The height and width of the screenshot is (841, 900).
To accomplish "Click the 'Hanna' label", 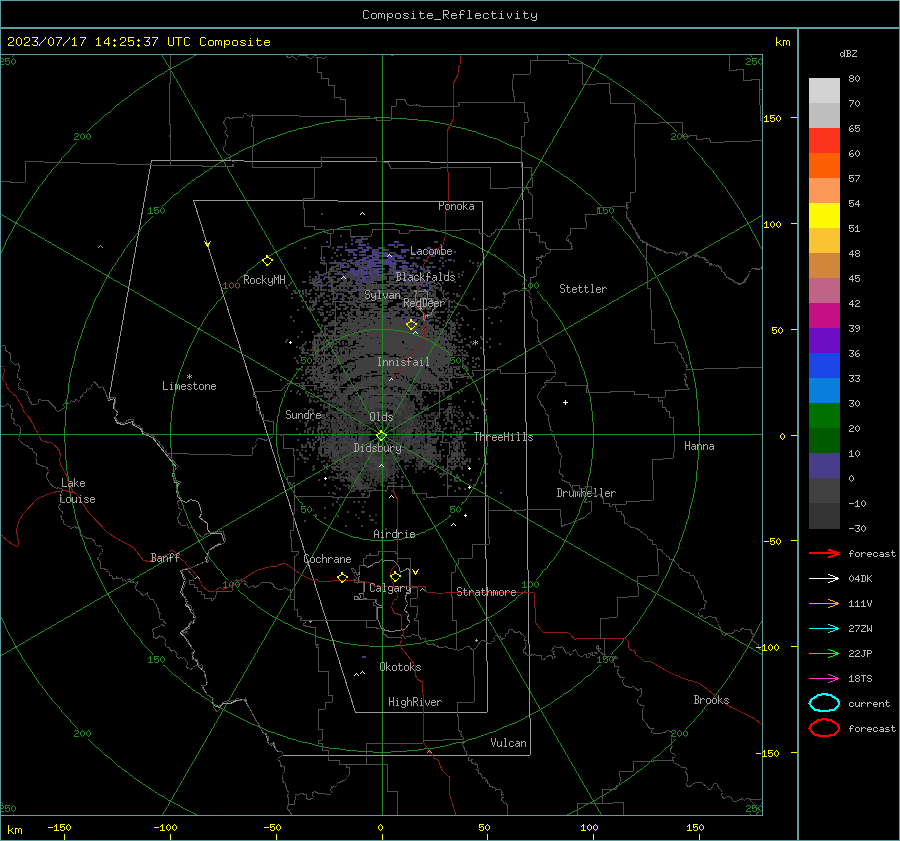I will pyautogui.click(x=699, y=446).
